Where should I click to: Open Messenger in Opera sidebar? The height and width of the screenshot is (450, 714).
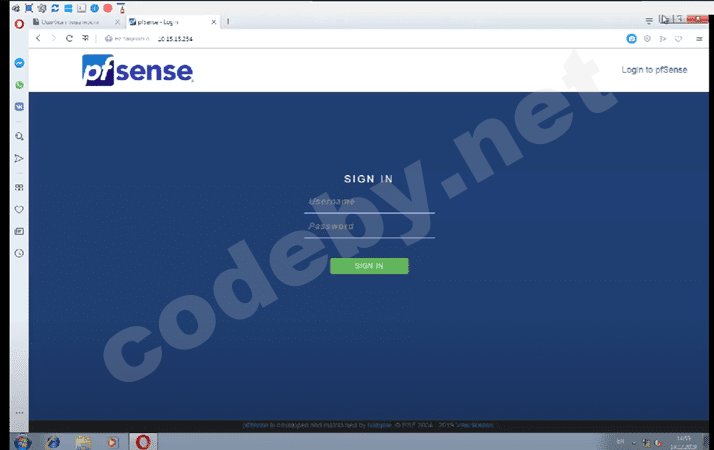[19, 63]
